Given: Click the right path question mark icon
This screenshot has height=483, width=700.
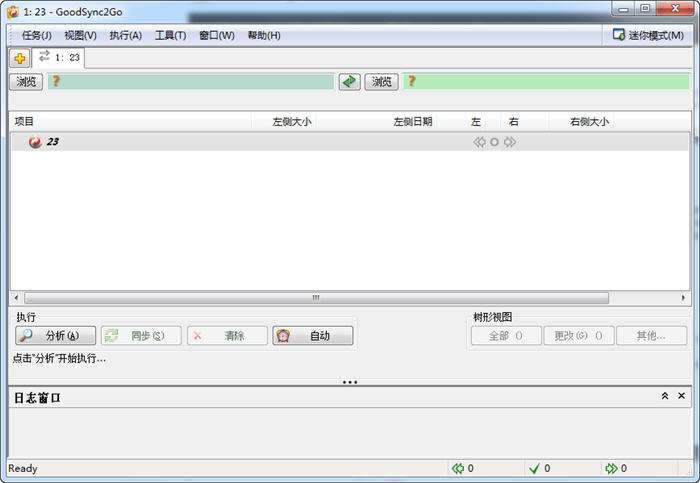Looking at the screenshot, I should (x=411, y=81).
